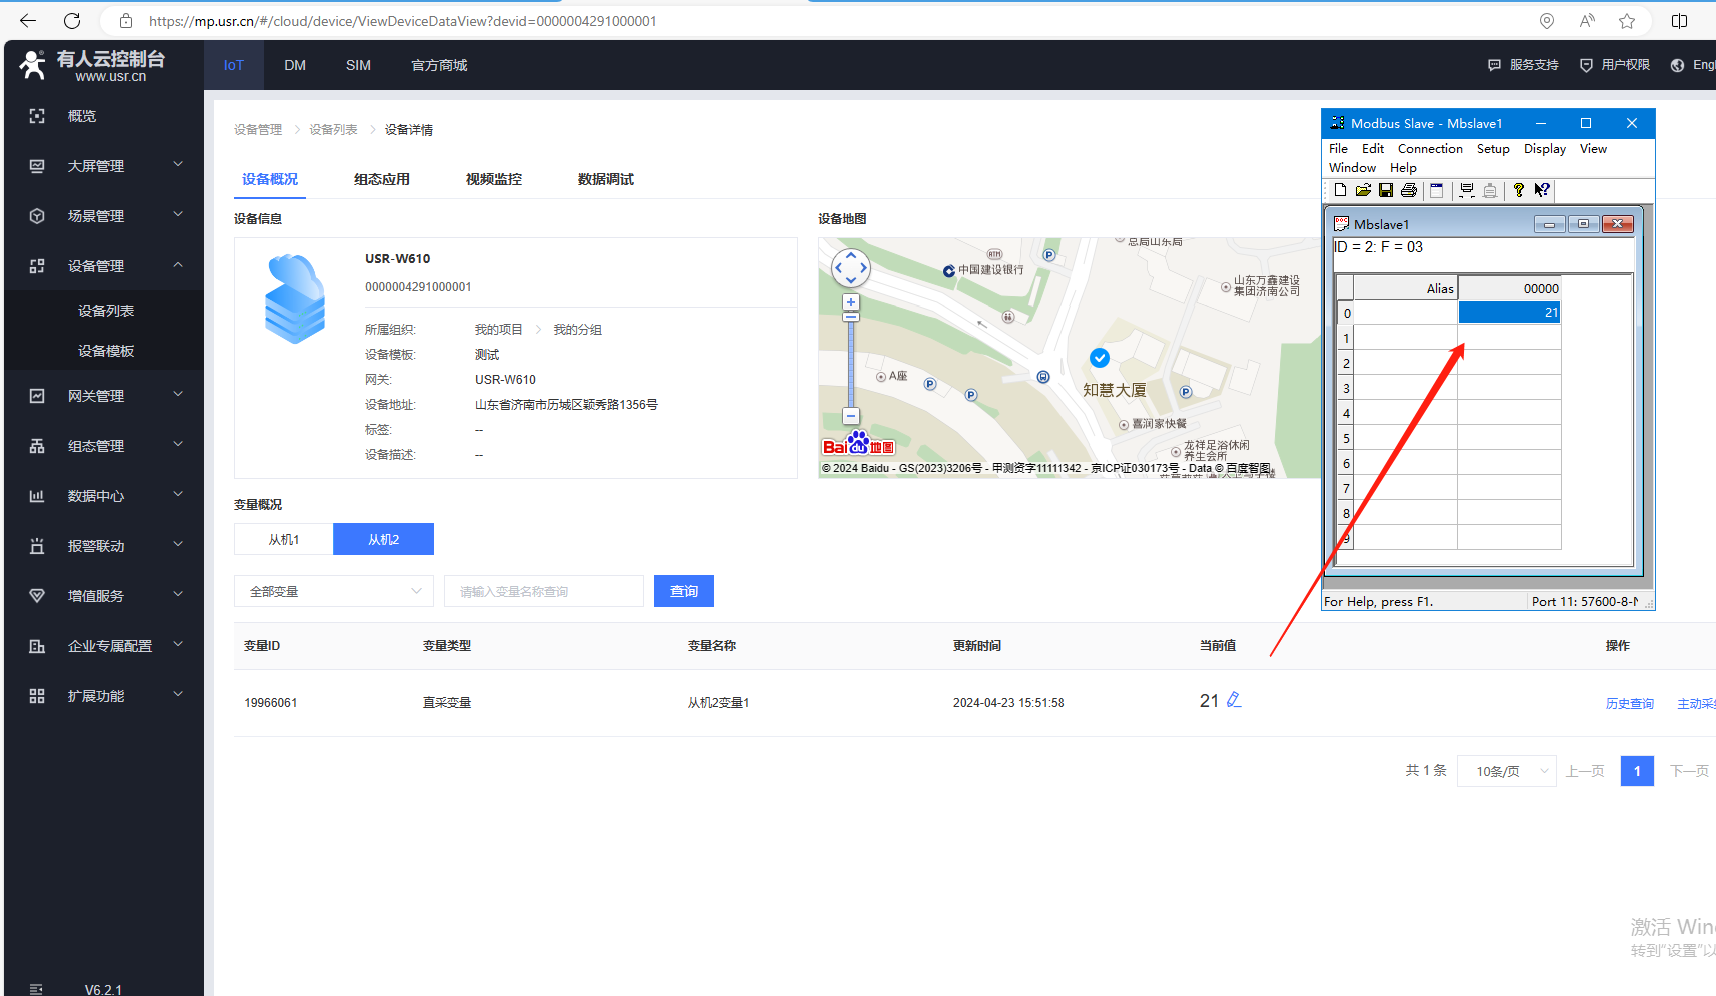Click the pencil edit icon beside value 21
1716x996 pixels.
pyautogui.click(x=1234, y=700)
